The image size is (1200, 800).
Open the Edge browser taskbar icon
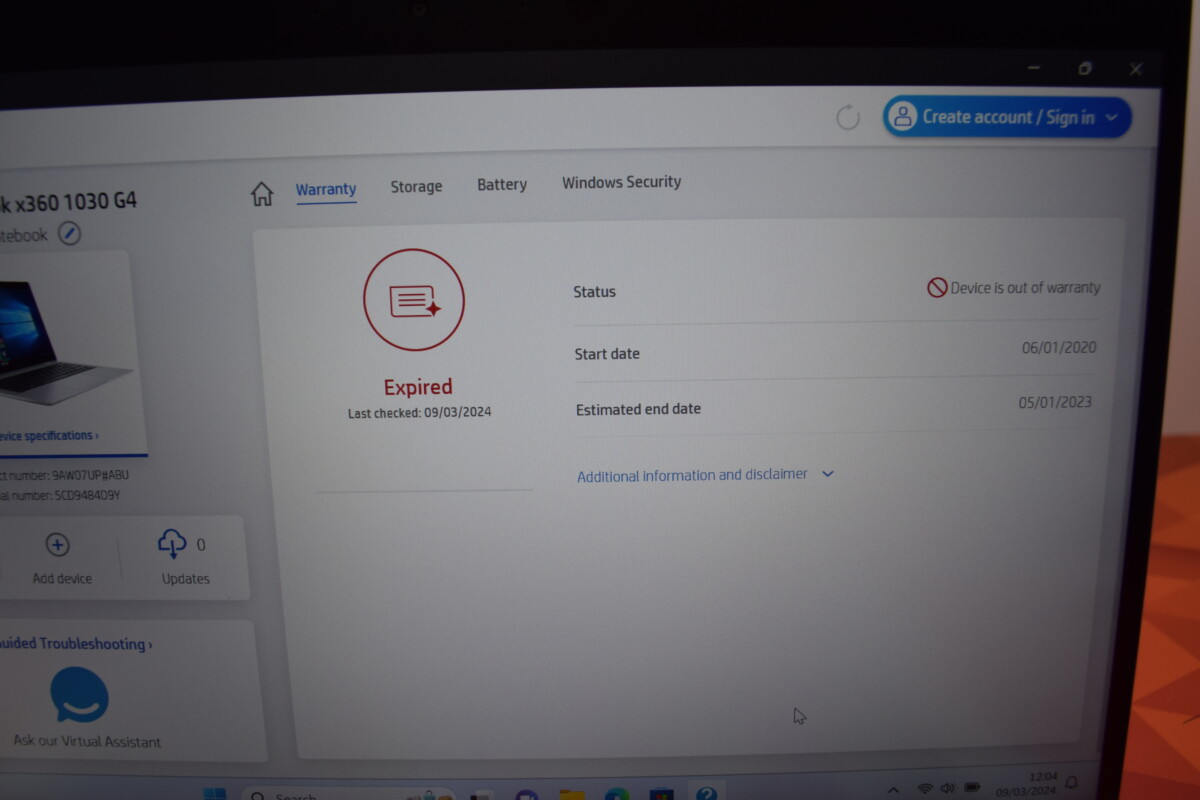click(x=617, y=795)
